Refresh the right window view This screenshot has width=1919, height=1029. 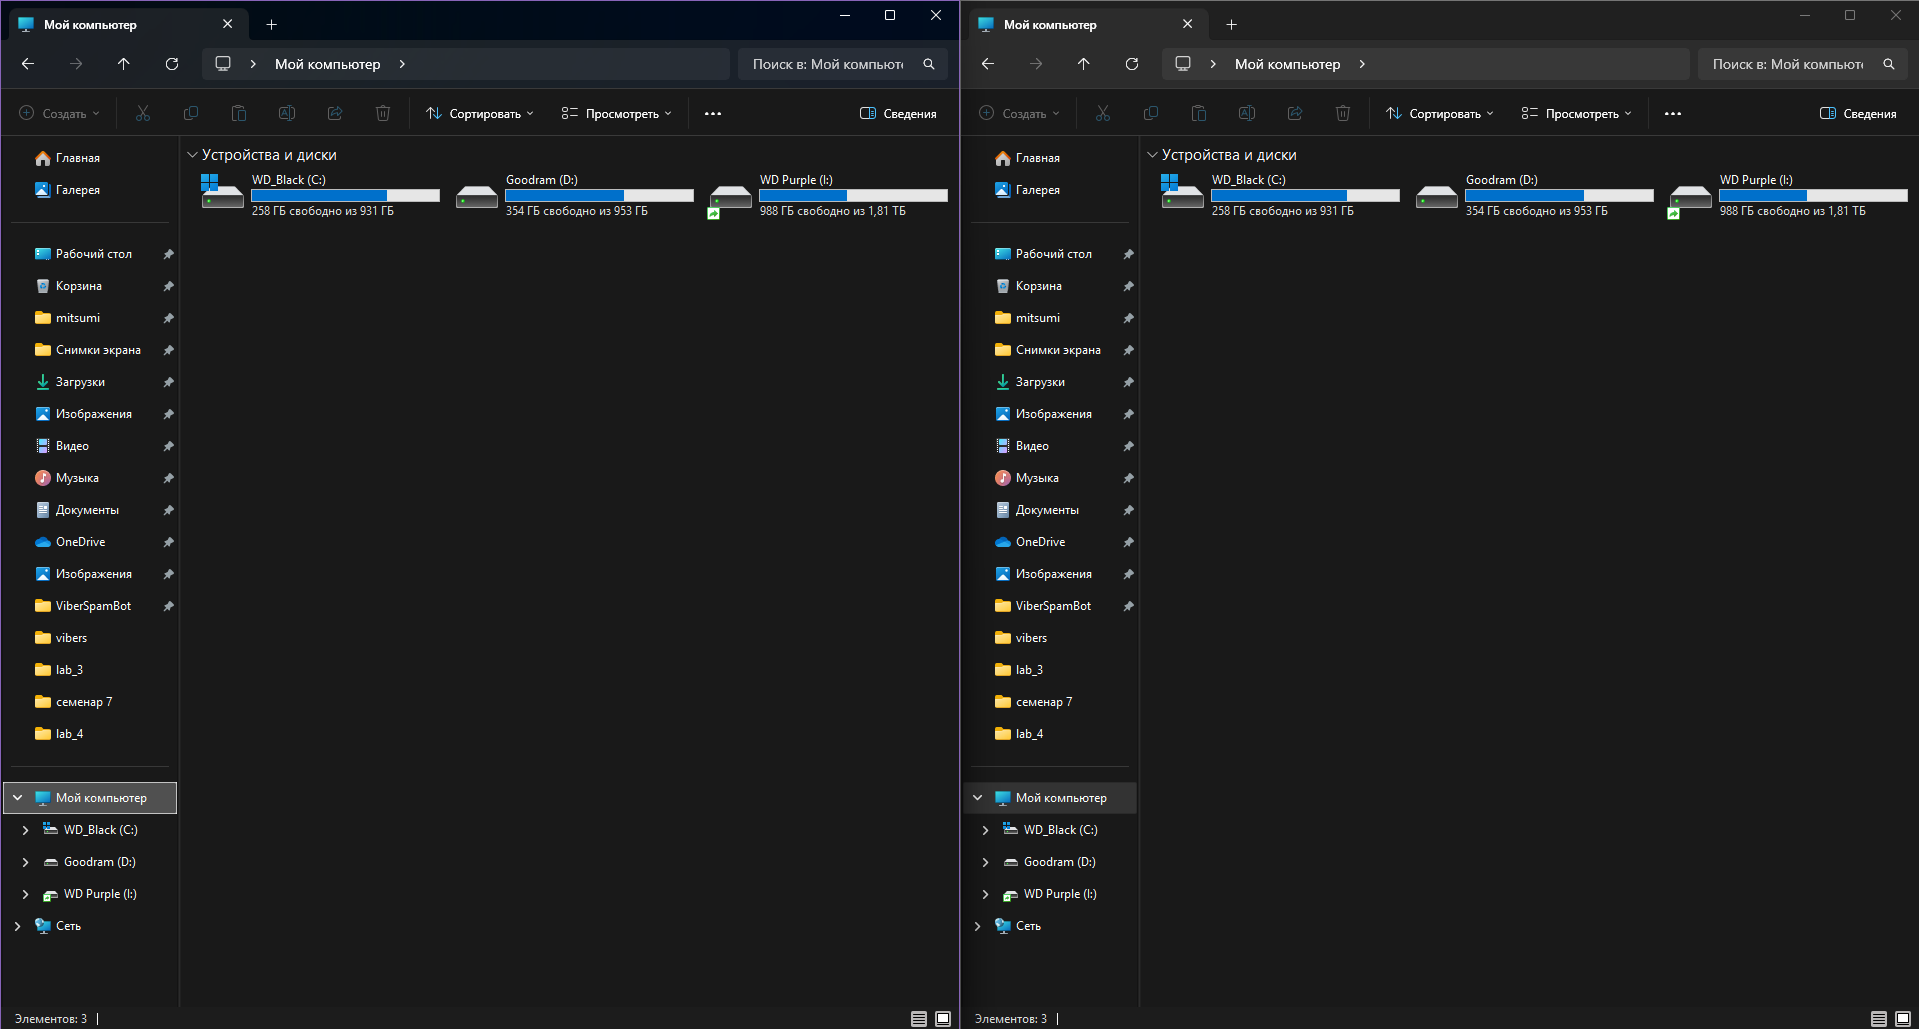1132,64
